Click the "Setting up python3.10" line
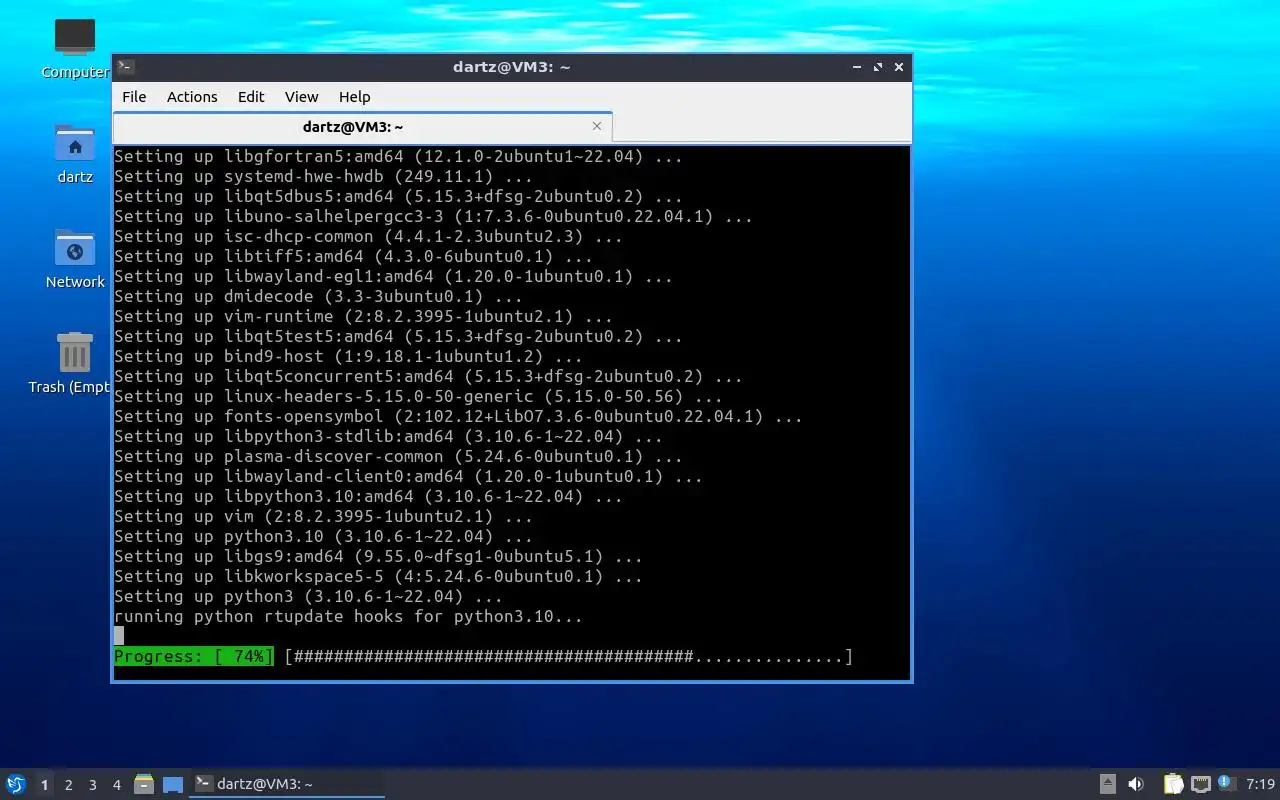This screenshot has height=800, width=1280. pos(323,537)
